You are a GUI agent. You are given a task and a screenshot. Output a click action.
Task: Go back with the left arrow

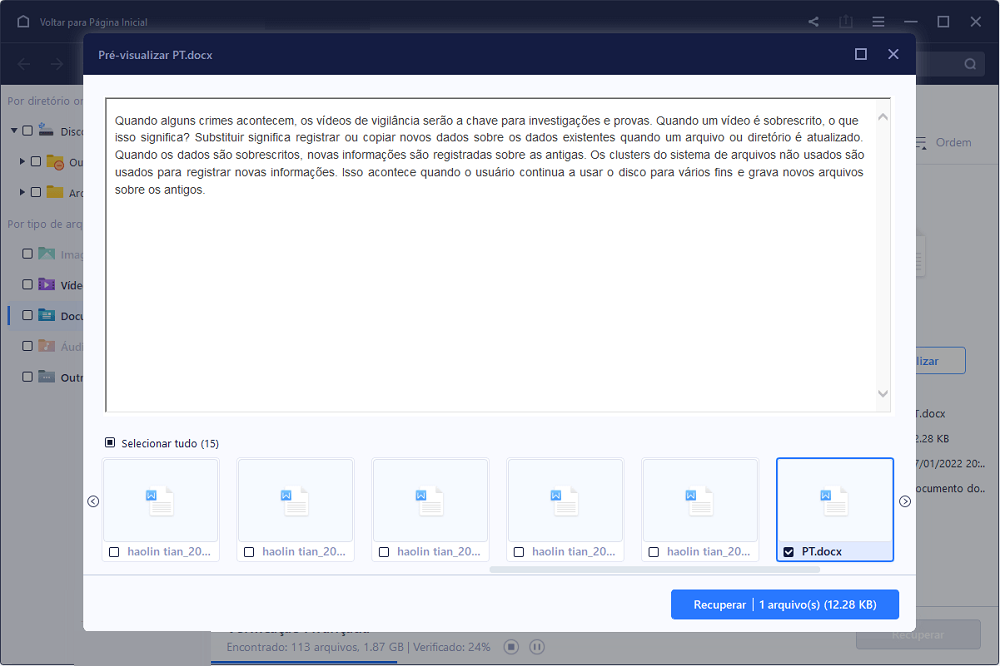pos(24,64)
